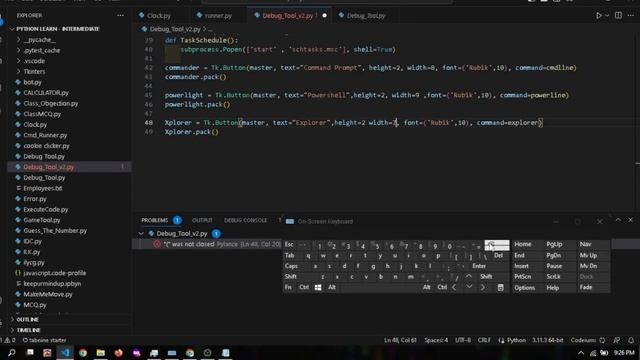Image resolution: width=640 pixels, height=360 pixels.
Task: Click the Spaces: 4 indentation status item
Action: (436, 340)
